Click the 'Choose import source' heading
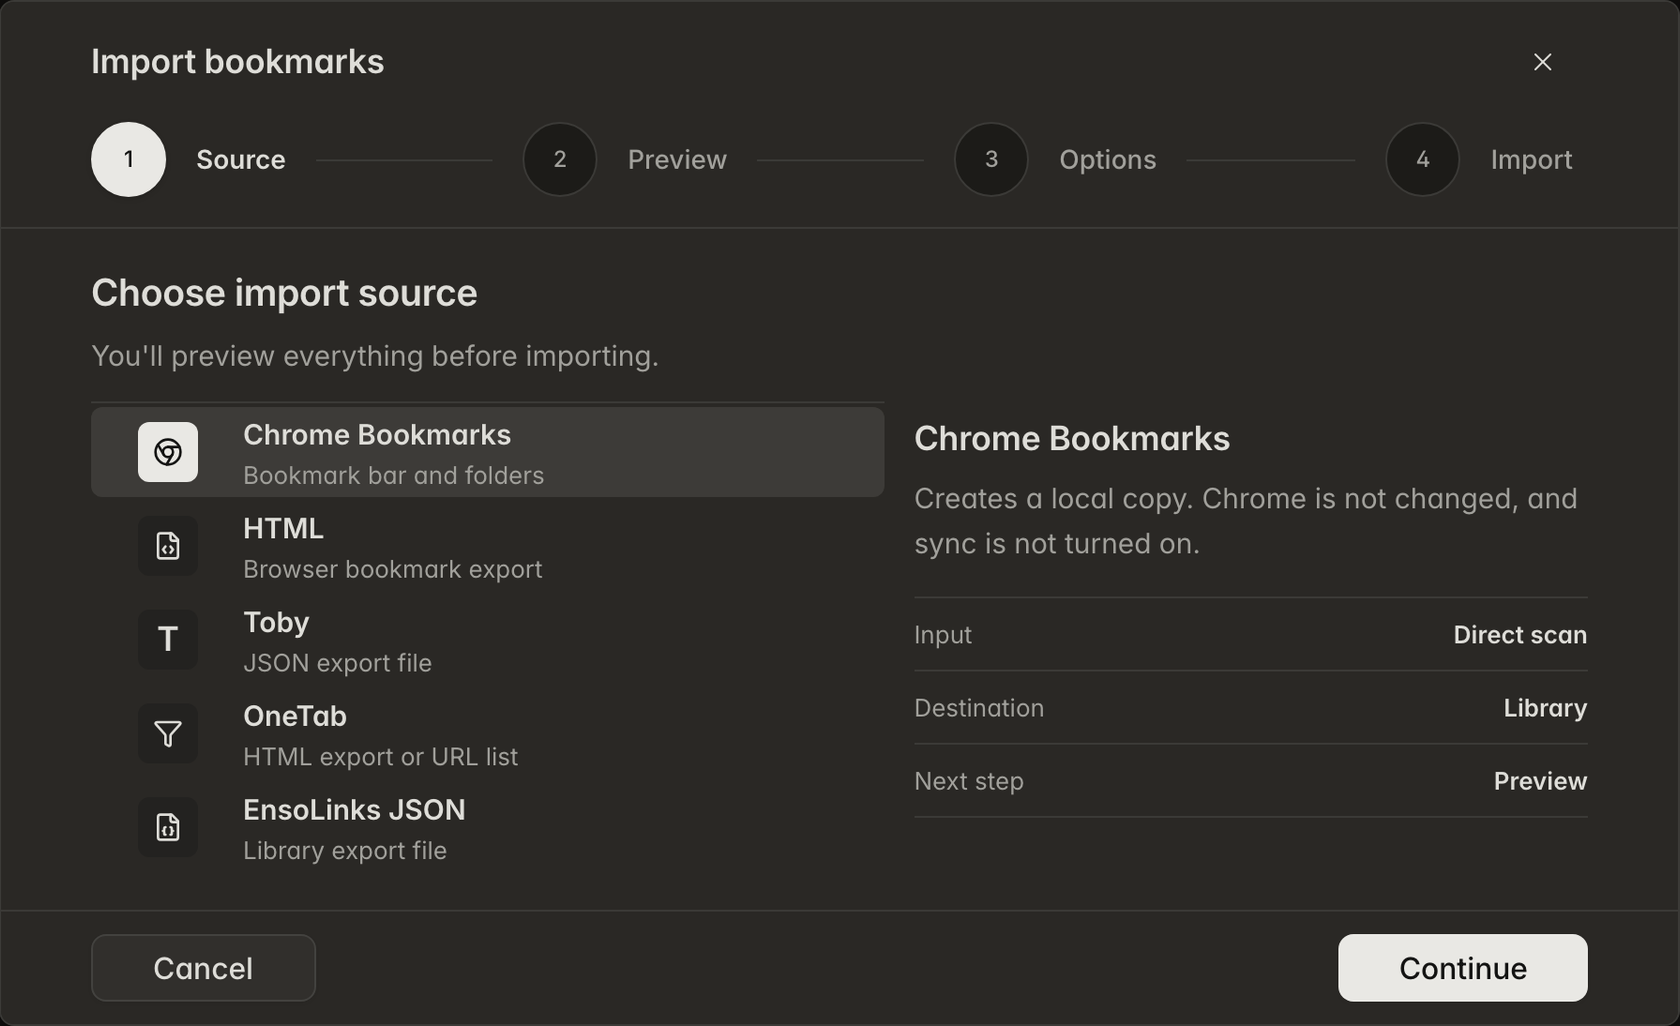Screen dimensions: 1680x1026 [x=285, y=294]
